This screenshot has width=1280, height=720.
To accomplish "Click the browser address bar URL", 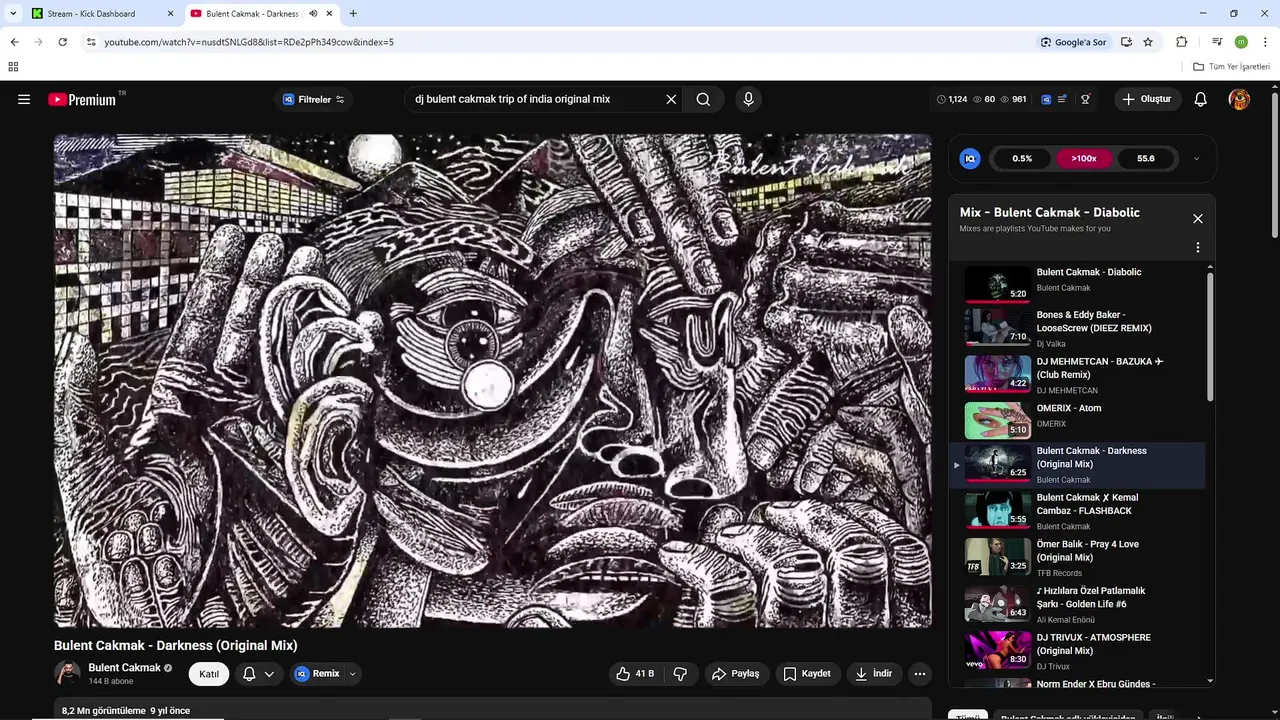I will [249, 42].
